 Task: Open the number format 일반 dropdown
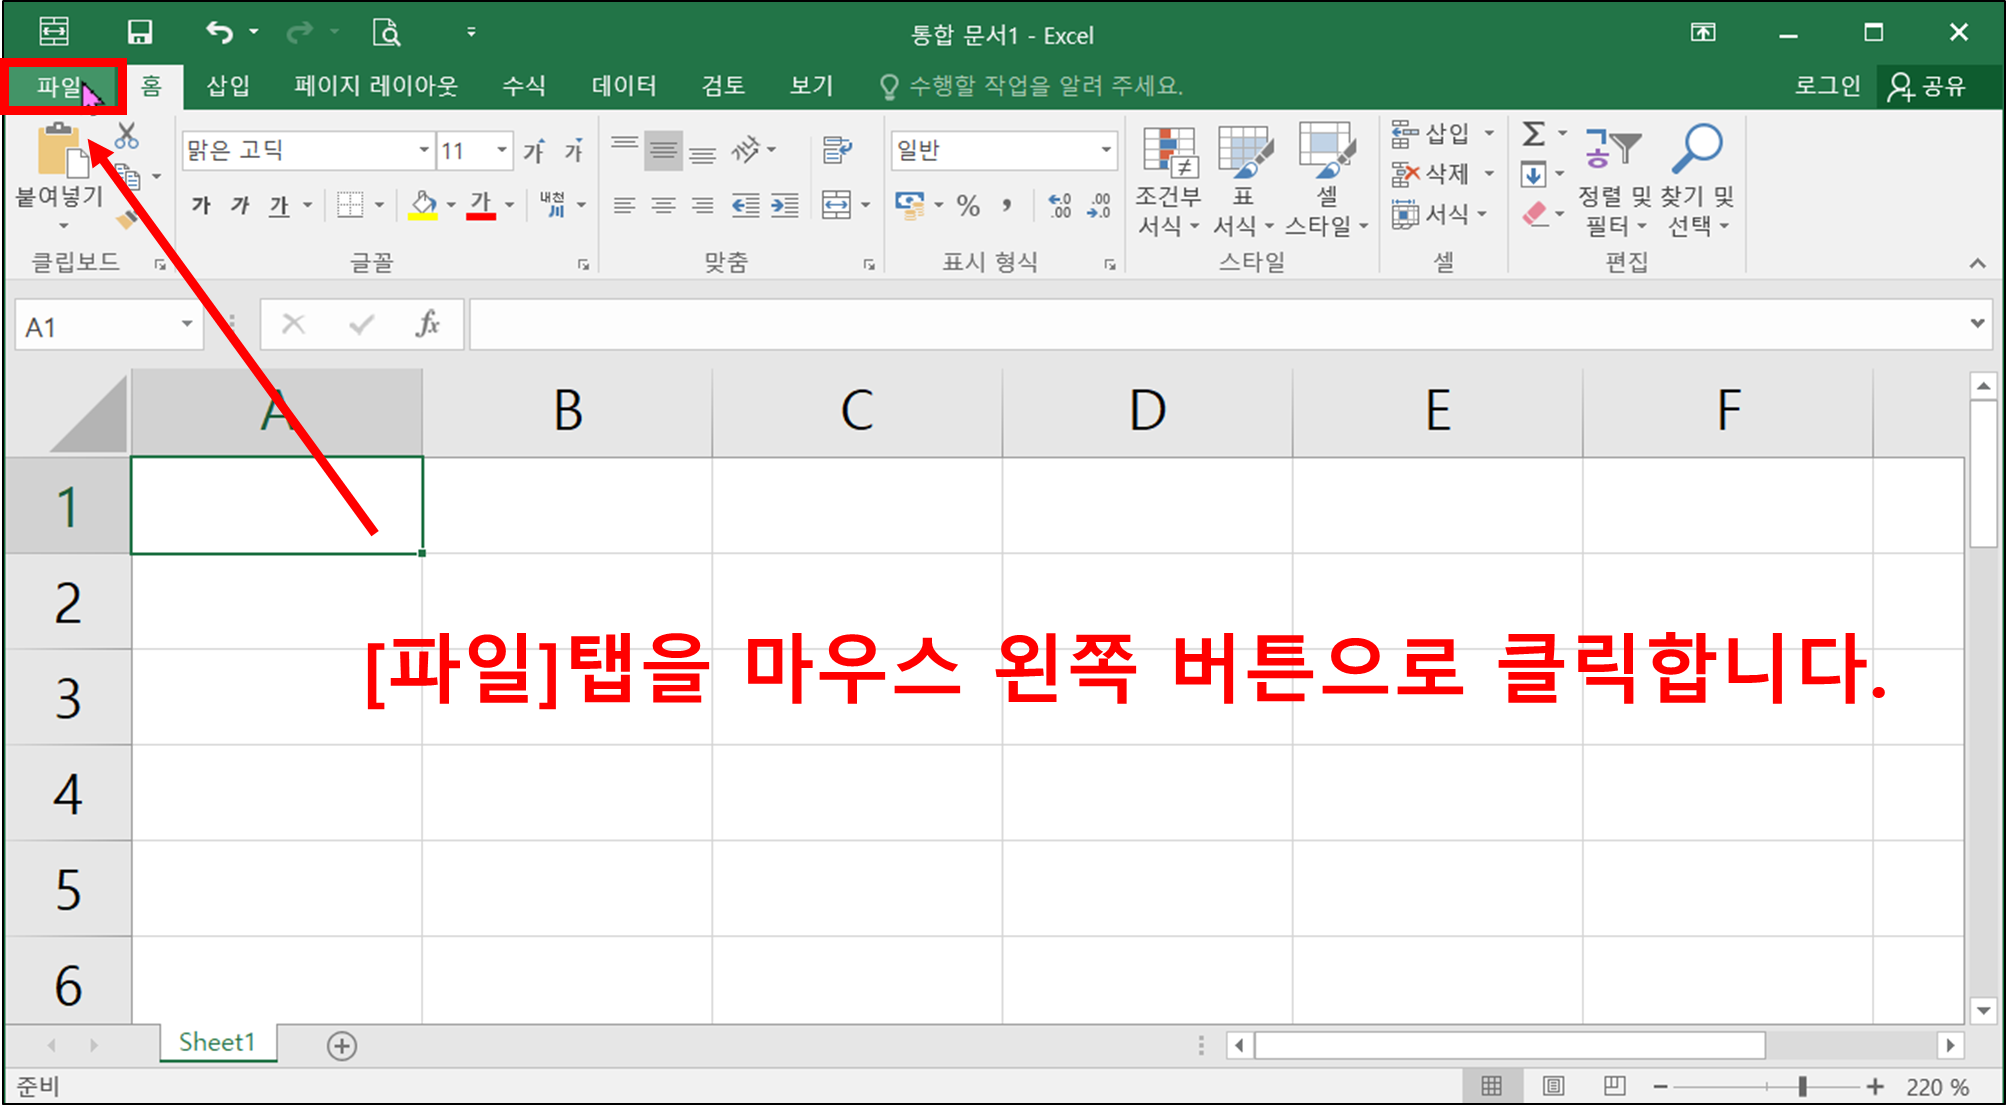(x=1106, y=150)
